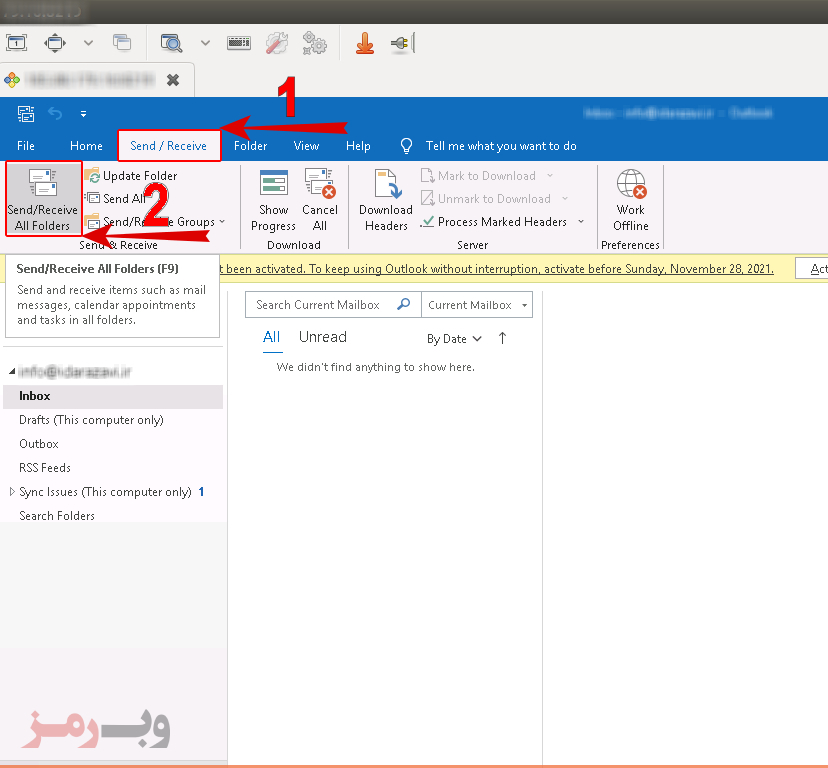Select the Inbox folder
828x768 pixels.
click(113, 396)
